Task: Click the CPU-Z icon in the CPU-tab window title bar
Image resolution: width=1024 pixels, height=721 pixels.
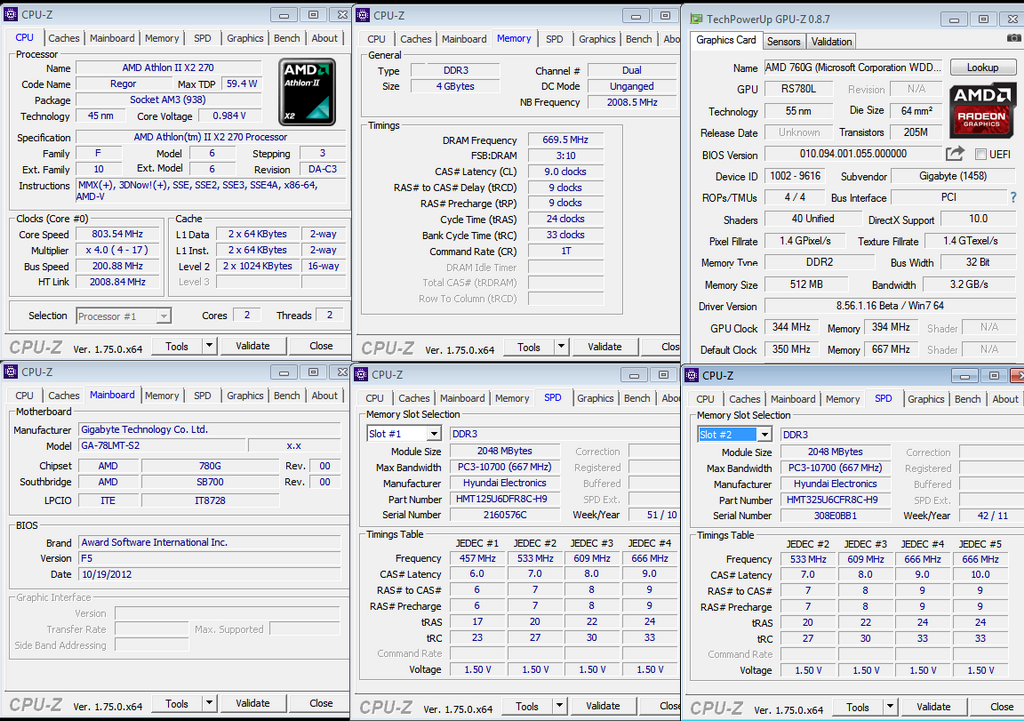Action: pos(10,14)
